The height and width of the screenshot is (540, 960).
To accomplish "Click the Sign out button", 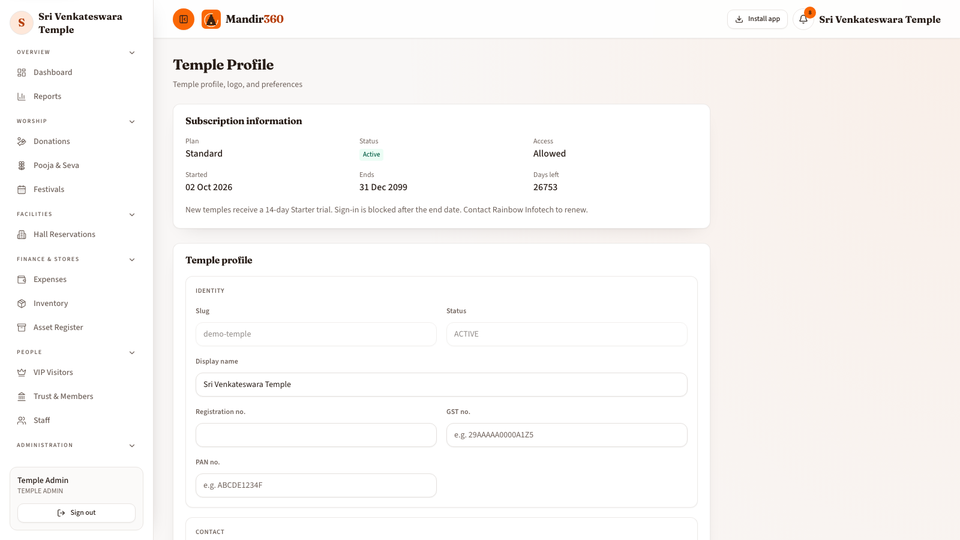I will click(x=77, y=513).
